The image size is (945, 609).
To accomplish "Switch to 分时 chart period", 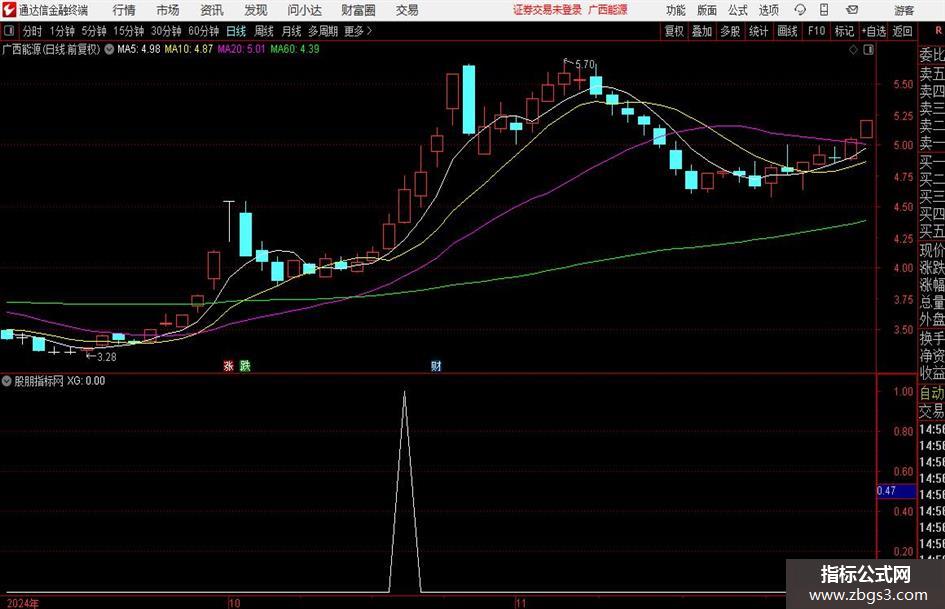I will [32, 31].
